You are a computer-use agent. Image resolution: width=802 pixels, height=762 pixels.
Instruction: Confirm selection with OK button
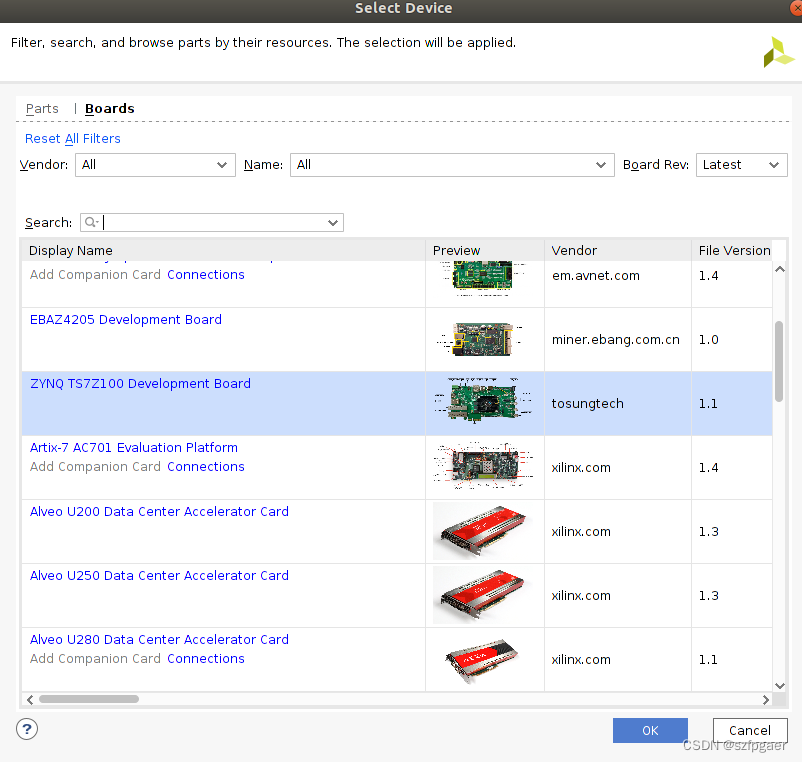[650, 730]
